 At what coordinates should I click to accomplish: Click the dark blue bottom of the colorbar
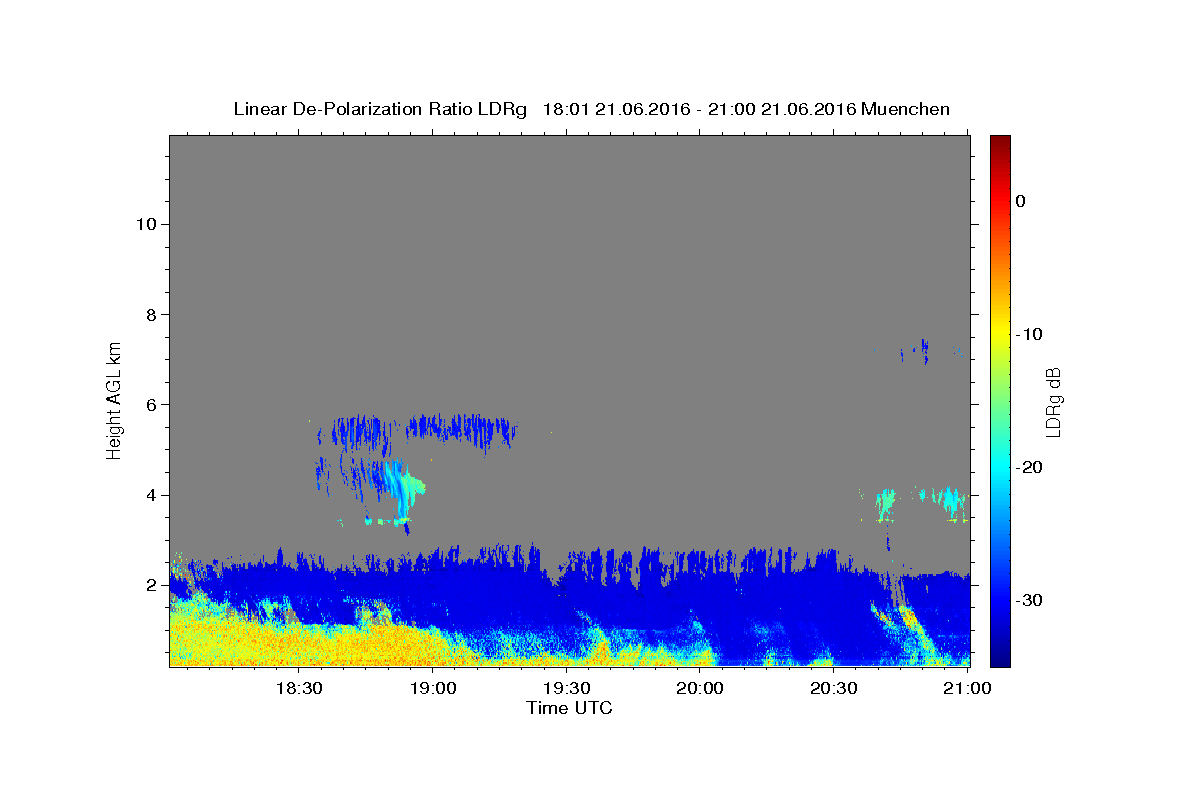pyautogui.click(x=1000, y=655)
